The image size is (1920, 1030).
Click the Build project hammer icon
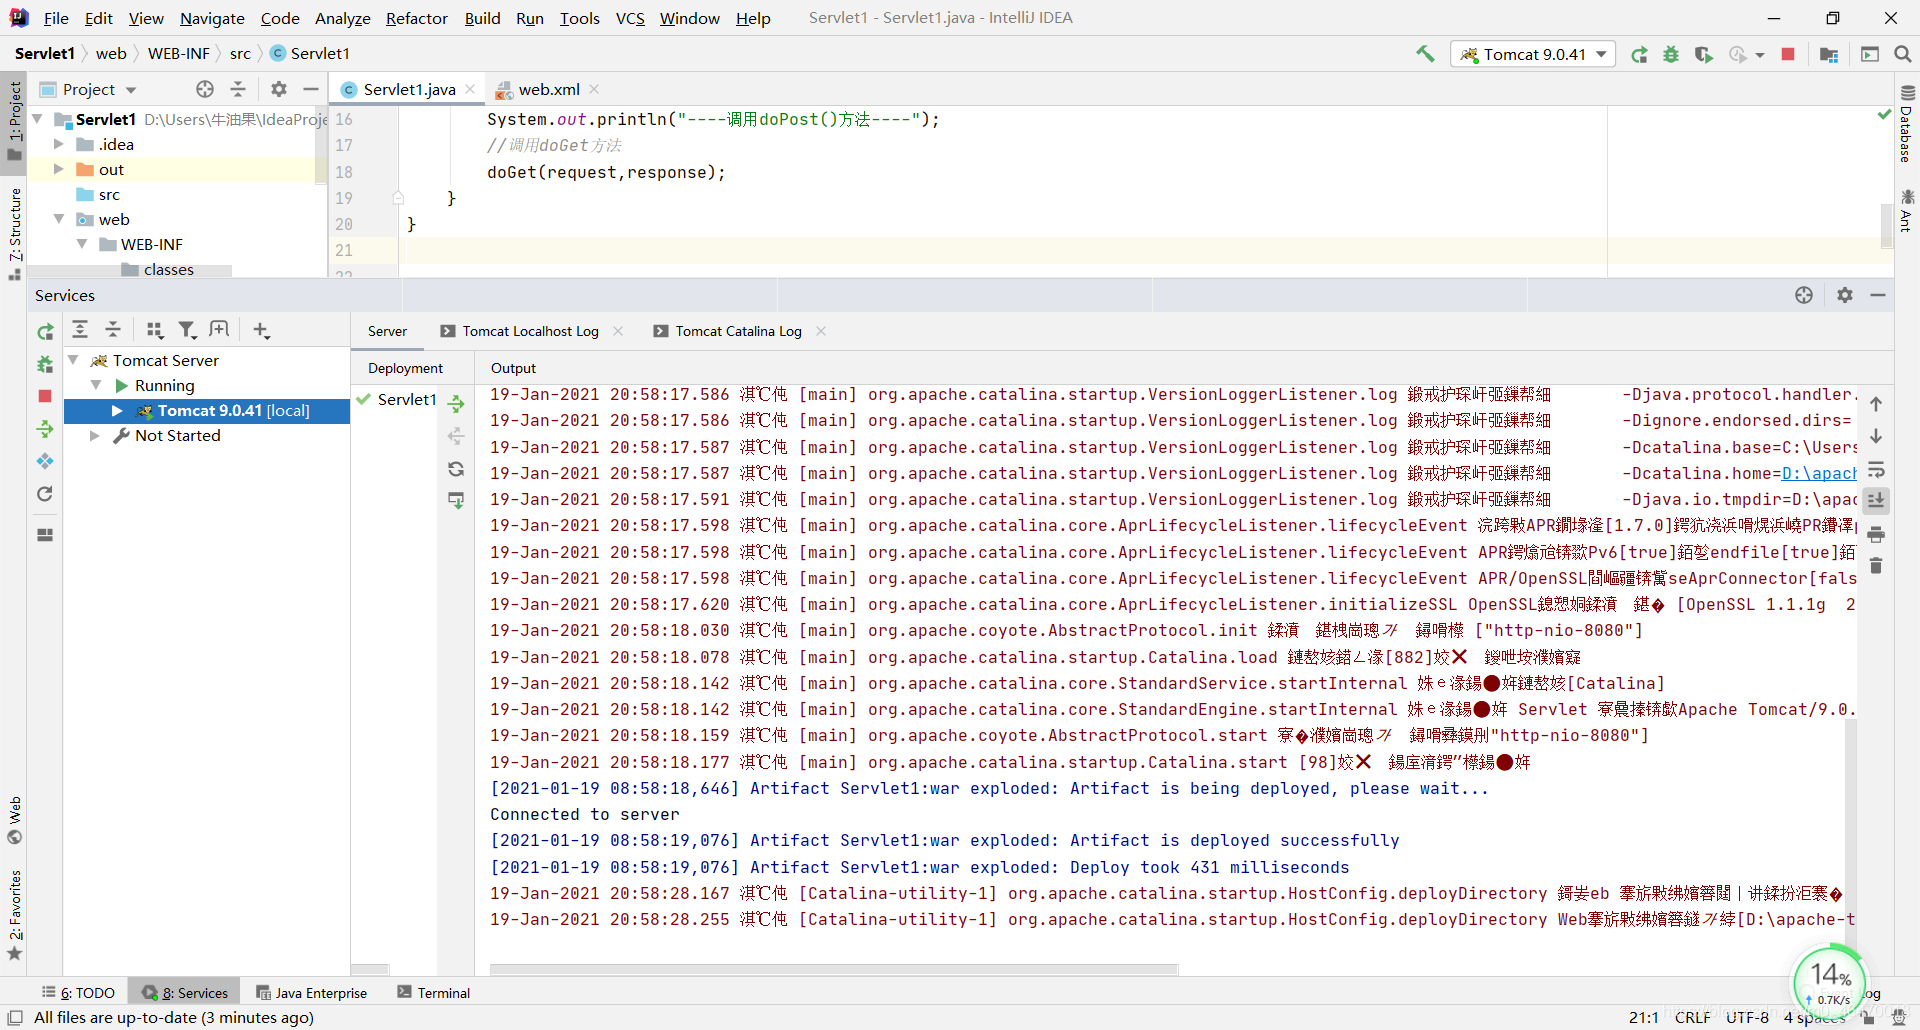[x=1425, y=54]
